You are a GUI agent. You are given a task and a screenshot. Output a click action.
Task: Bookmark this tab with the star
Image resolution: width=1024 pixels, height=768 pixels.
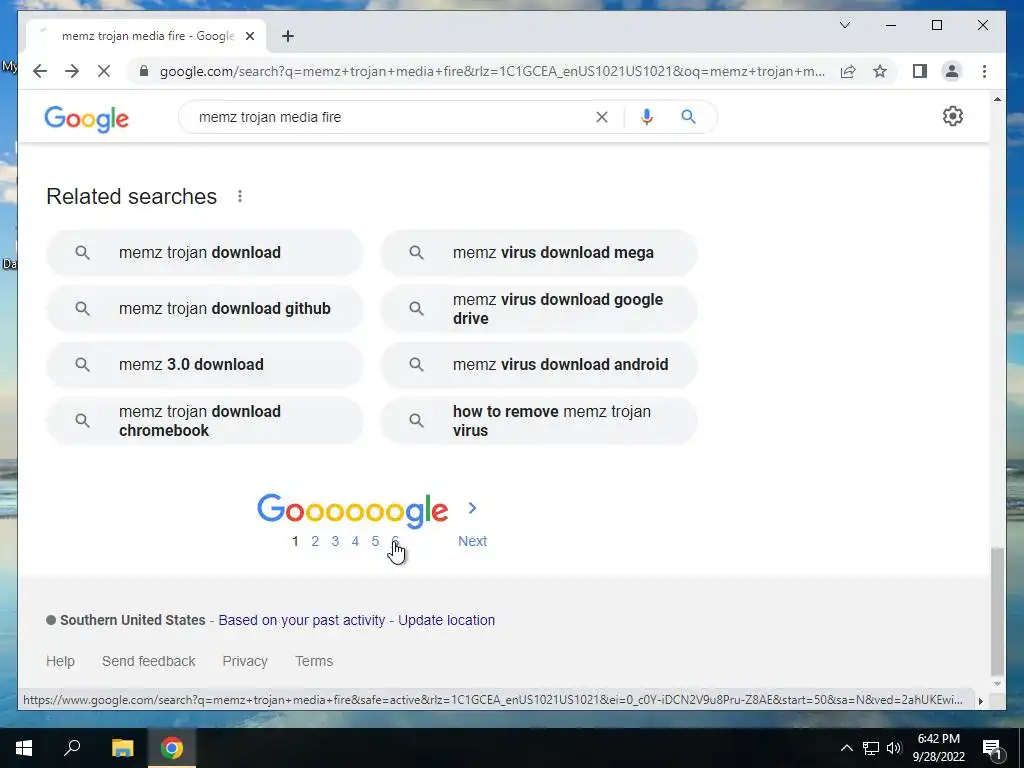pyautogui.click(x=880, y=71)
